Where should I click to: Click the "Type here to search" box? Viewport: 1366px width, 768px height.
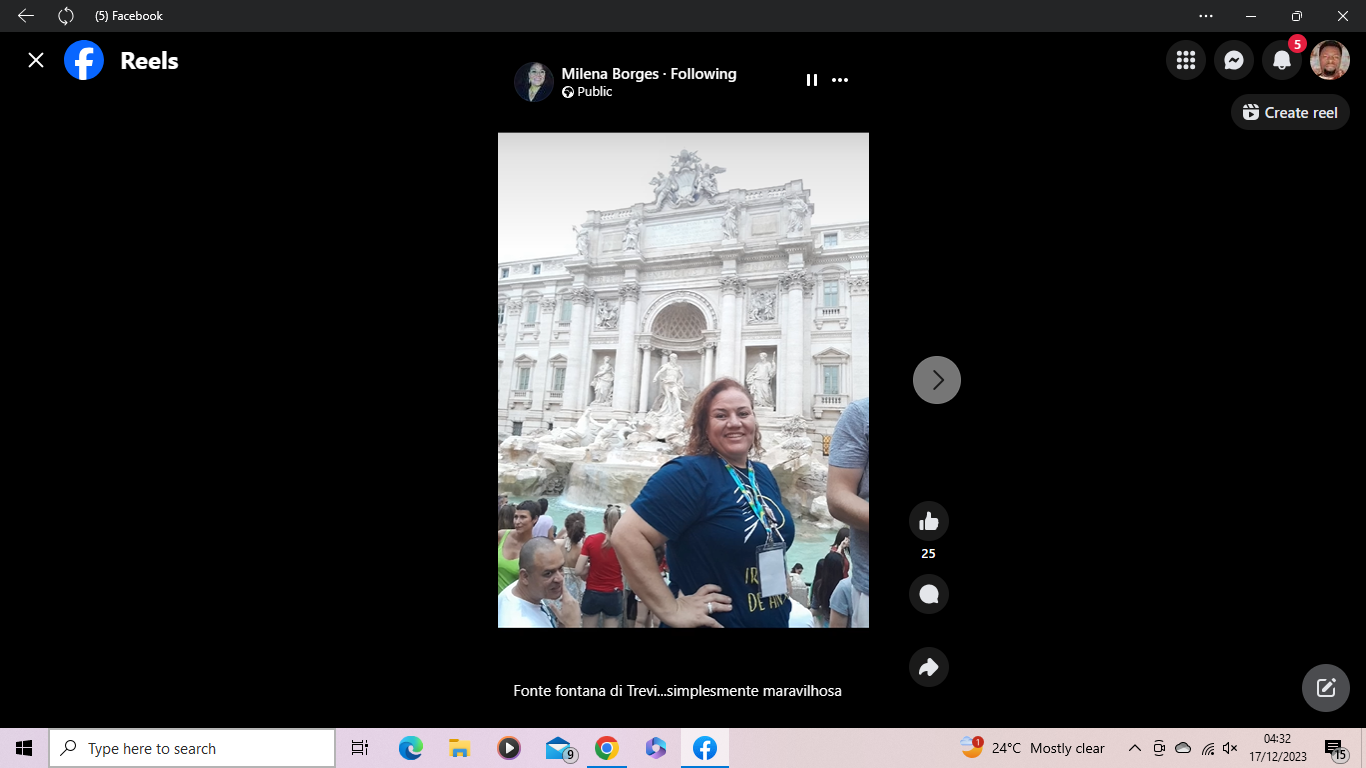click(x=192, y=748)
